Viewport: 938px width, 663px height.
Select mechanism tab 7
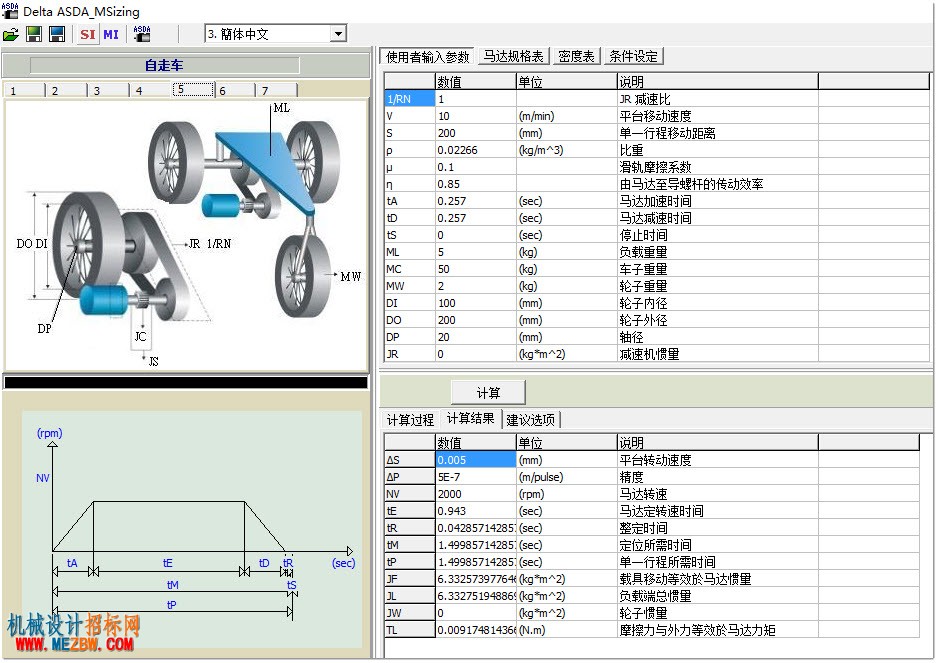click(x=277, y=90)
